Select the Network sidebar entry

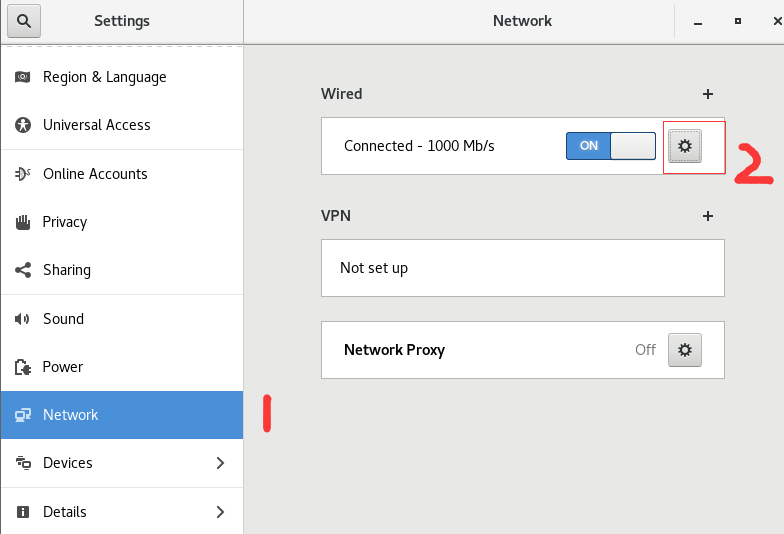pos(70,415)
